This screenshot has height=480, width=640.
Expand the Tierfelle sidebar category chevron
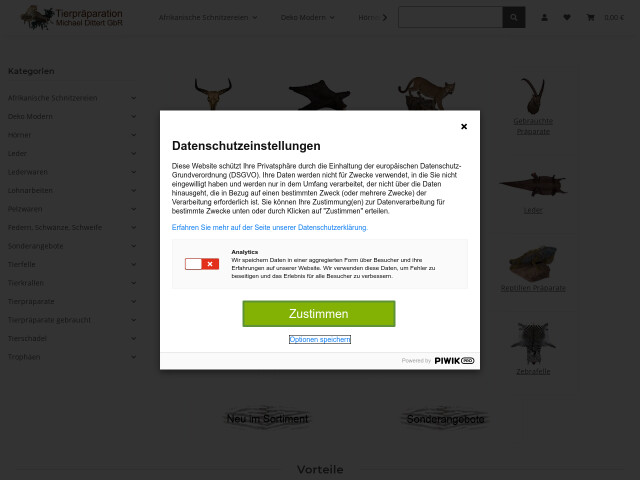(x=133, y=264)
